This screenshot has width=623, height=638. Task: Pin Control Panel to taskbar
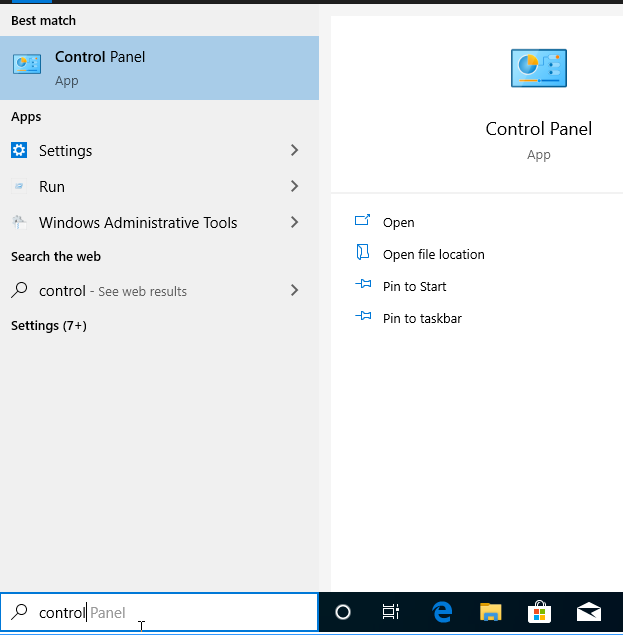click(x=422, y=319)
